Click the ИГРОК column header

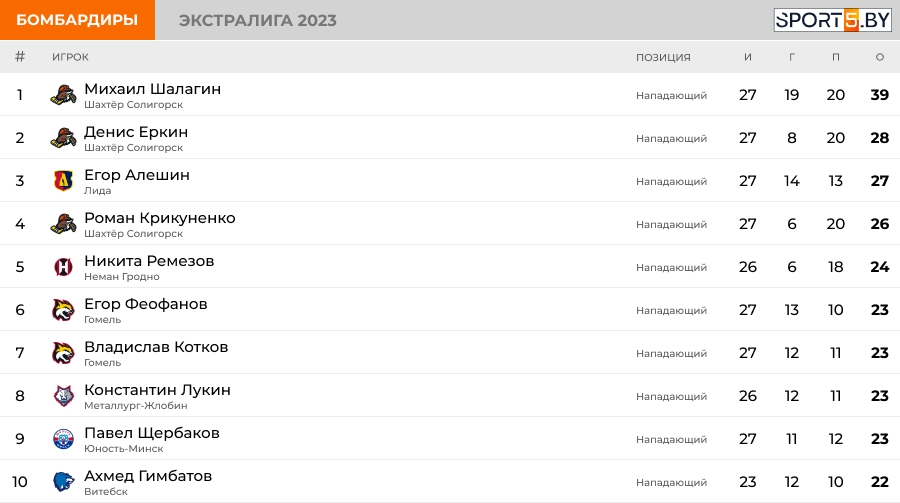click(x=70, y=57)
